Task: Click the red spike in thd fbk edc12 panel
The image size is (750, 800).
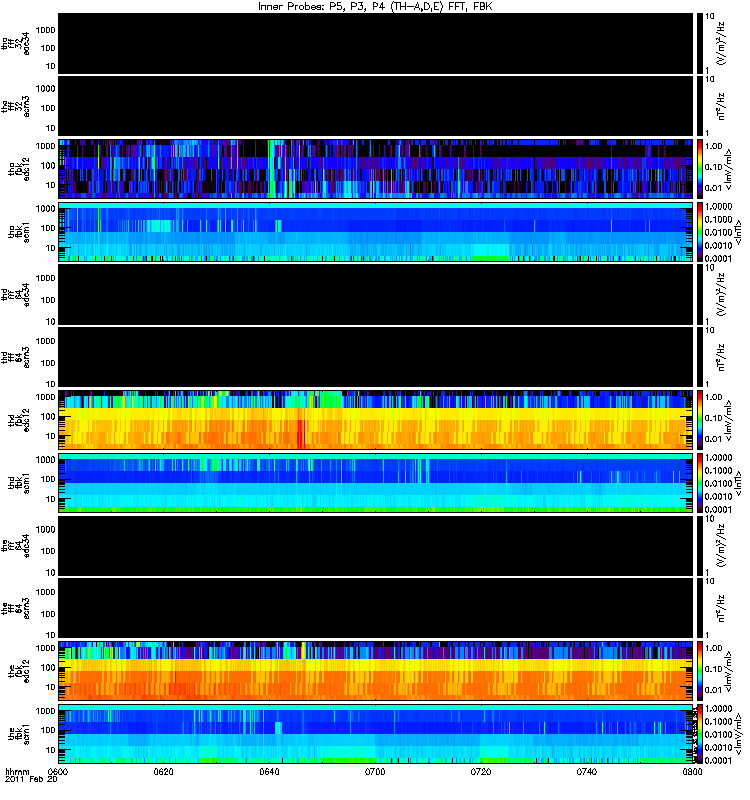Action: 301,434
